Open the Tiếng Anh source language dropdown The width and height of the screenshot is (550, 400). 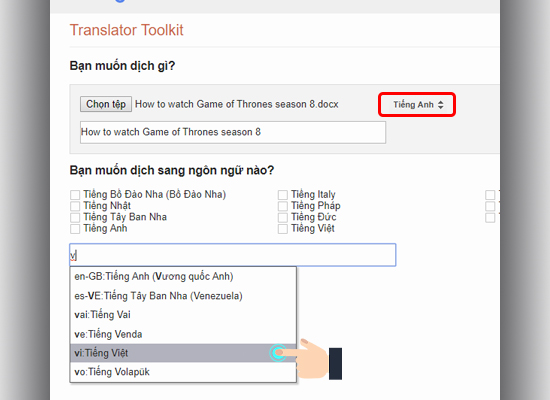pyautogui.click(x=417, y=105)
